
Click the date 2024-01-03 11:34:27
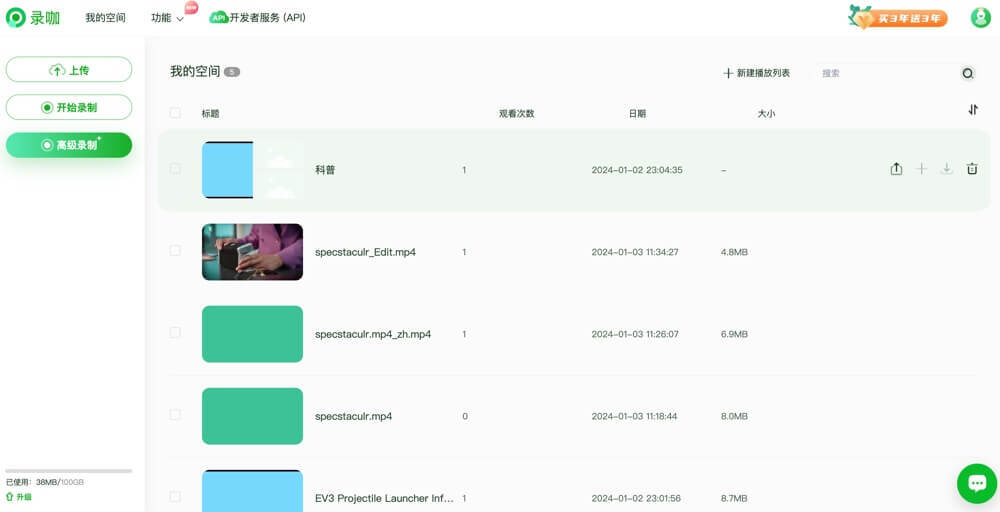635,252
